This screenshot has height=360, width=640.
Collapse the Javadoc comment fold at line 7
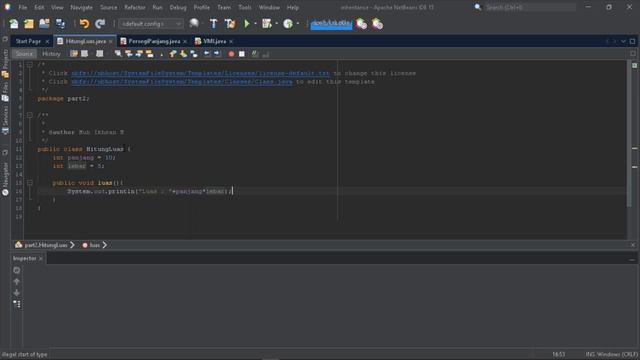[x=30, y=116]
